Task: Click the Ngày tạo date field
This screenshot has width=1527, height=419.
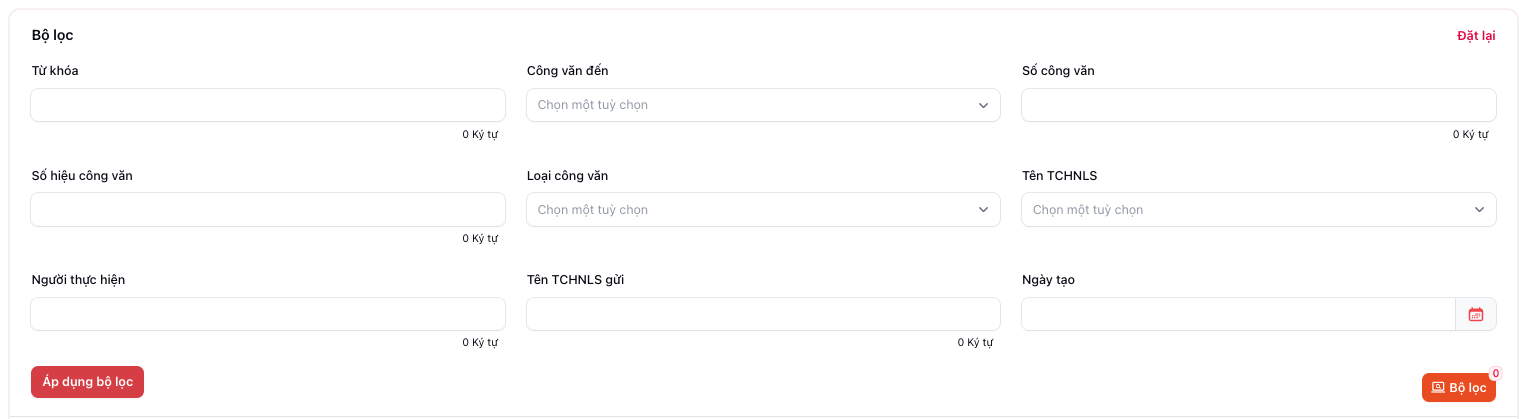Action: point(1237,314)
